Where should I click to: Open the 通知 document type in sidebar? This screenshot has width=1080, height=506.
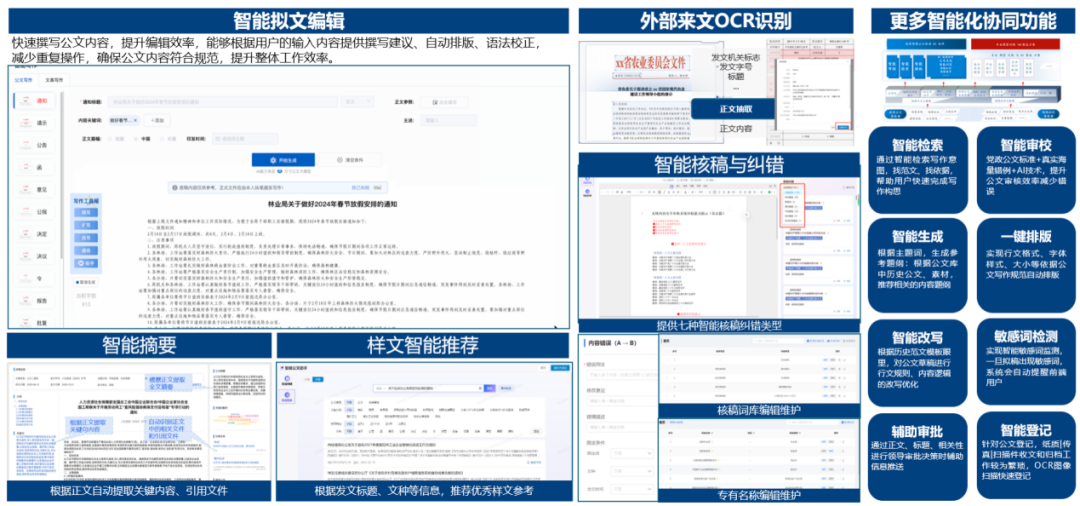coord(35,101)
